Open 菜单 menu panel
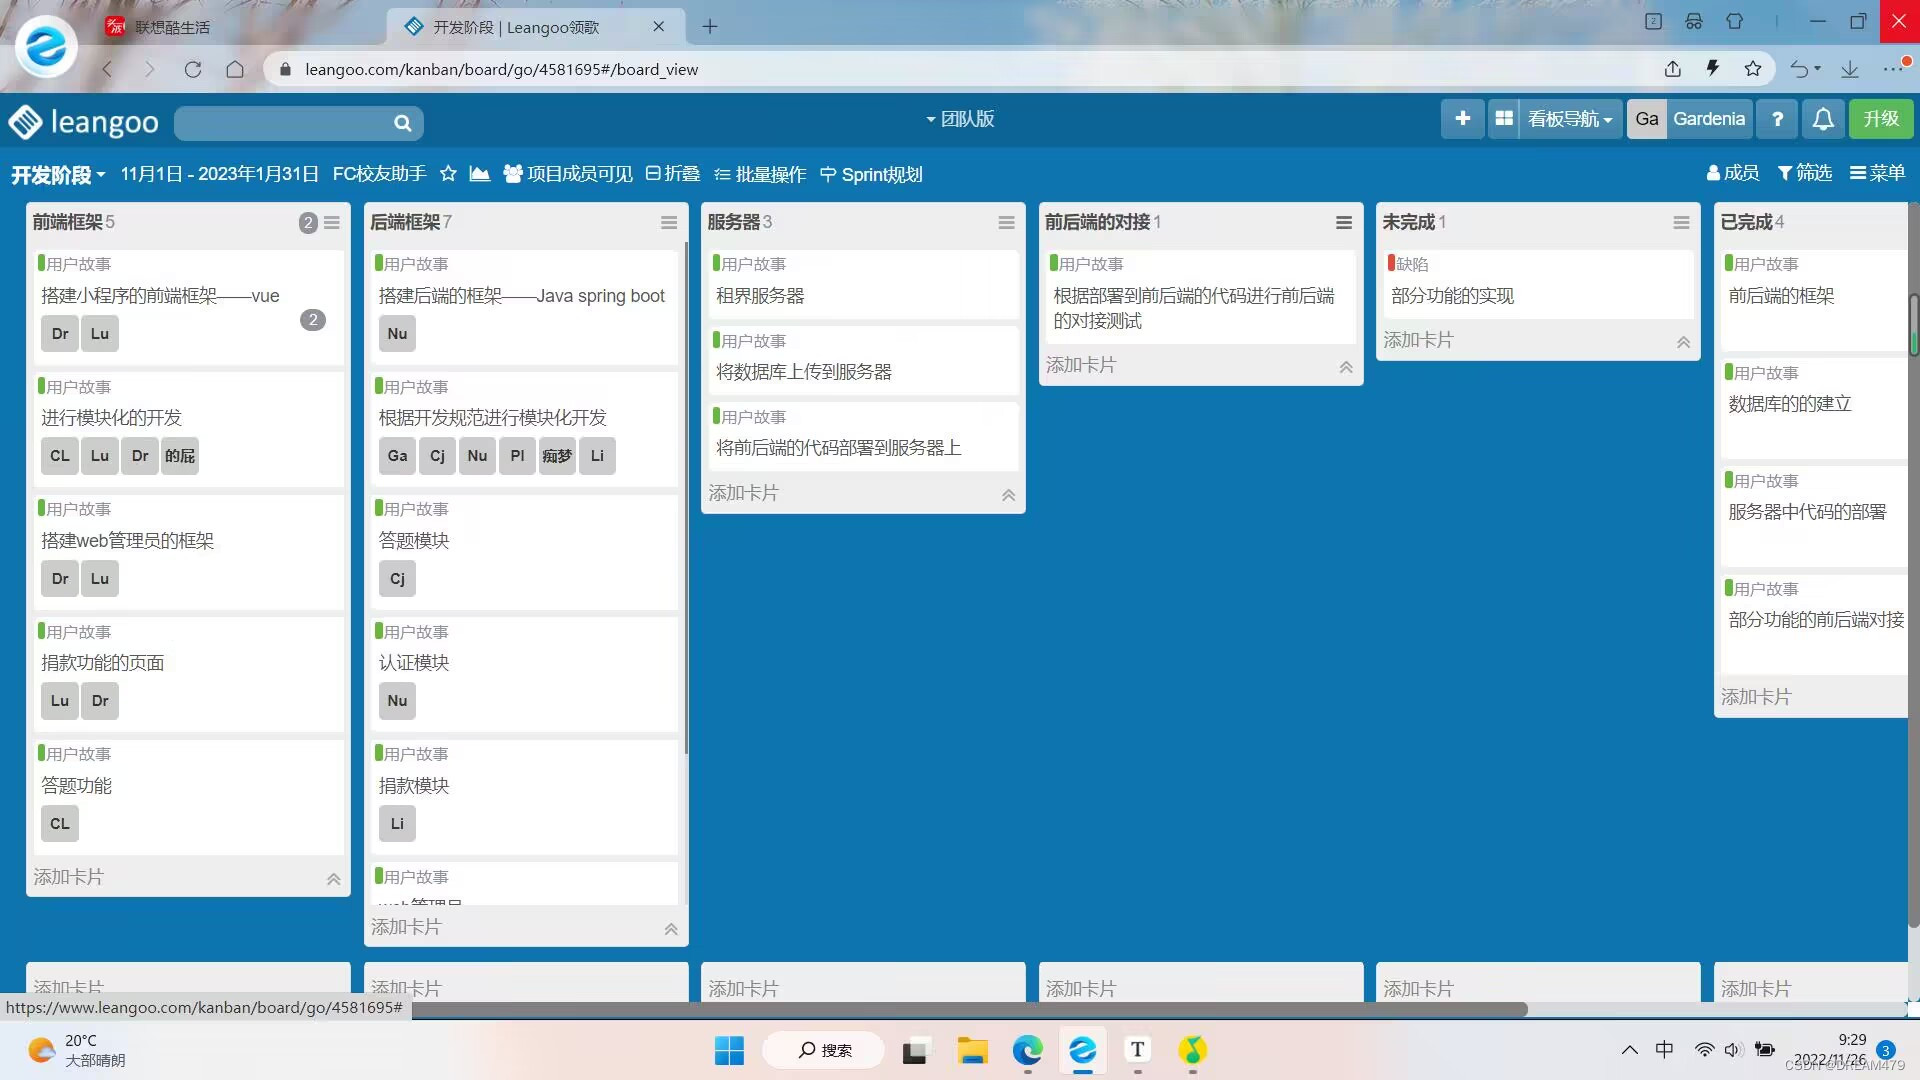 (x=1878, y=173)
